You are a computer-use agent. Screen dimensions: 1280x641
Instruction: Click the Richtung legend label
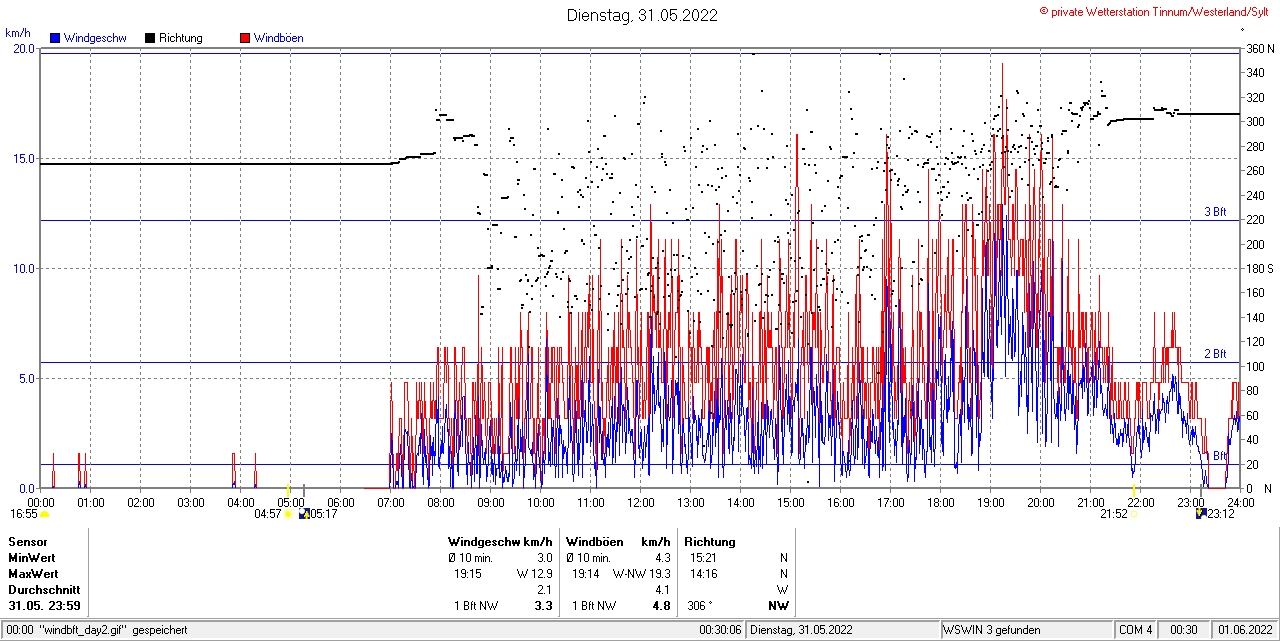click(181, 38)
